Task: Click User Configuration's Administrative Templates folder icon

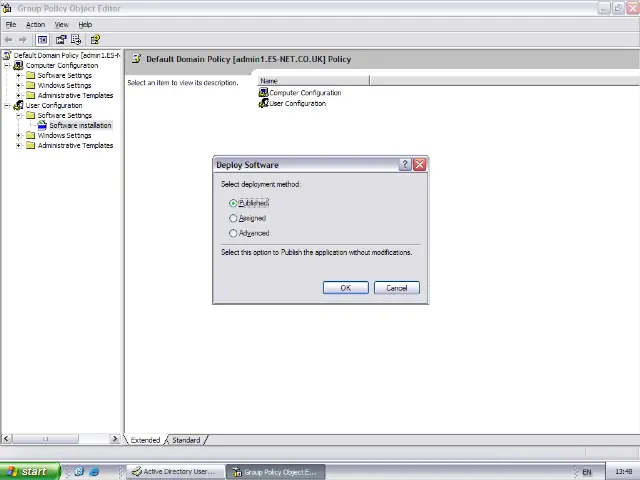Action: pyautogui.click(x=31, y=145)
